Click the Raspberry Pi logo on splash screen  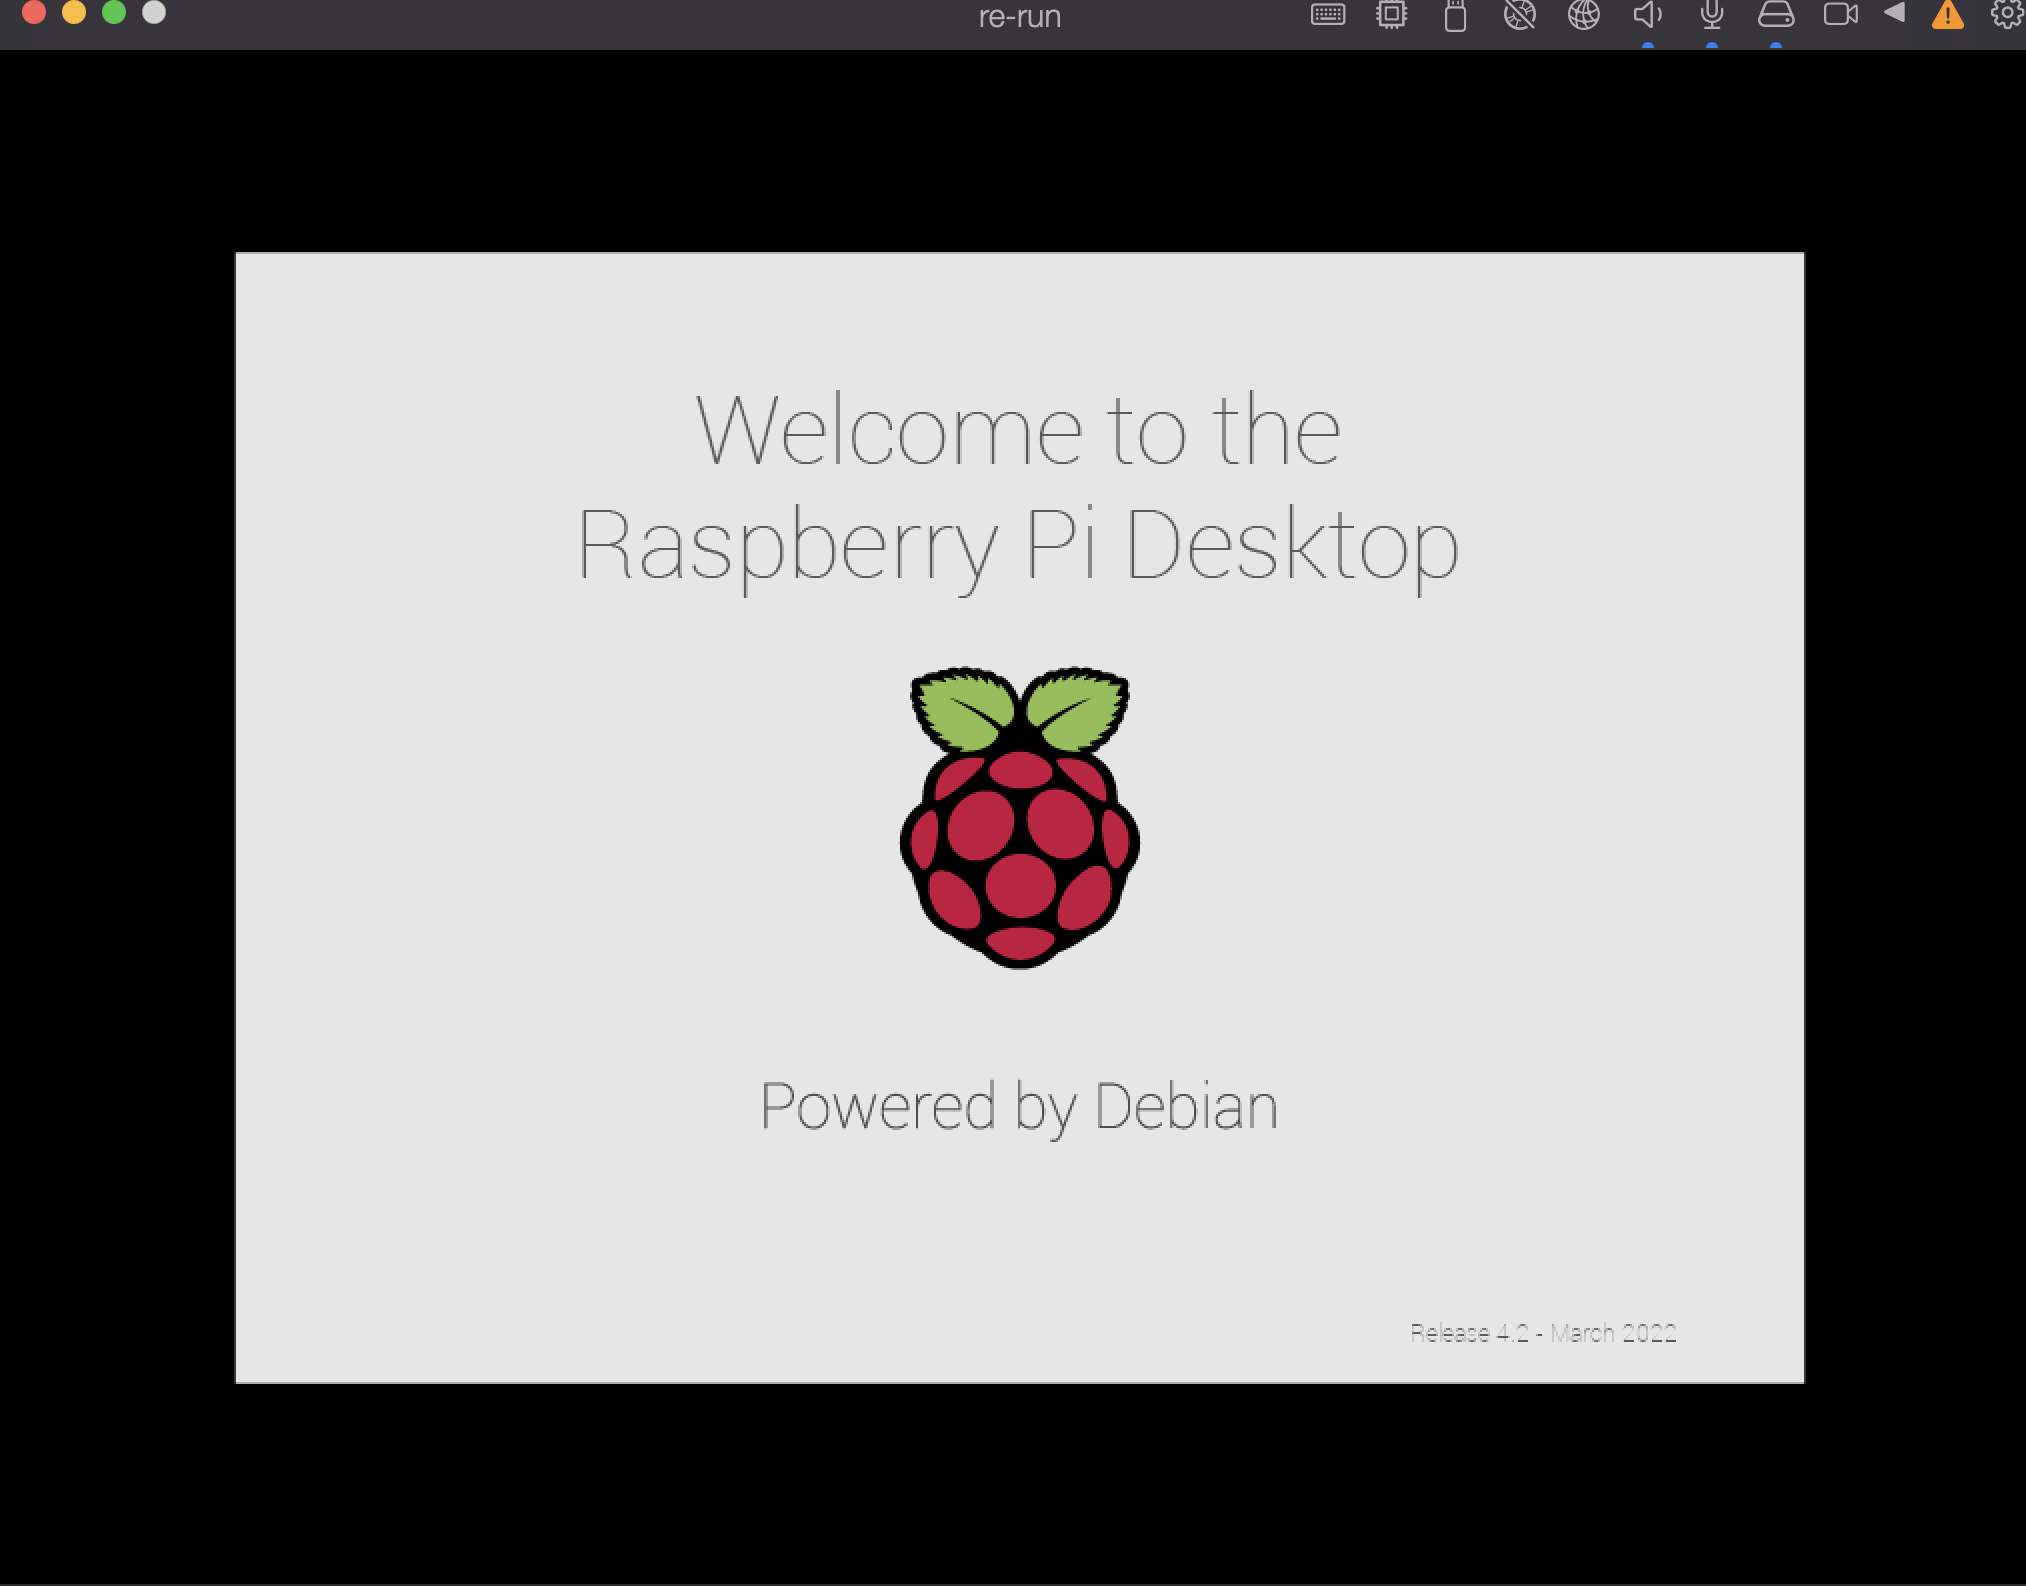tap(1020, 817)
